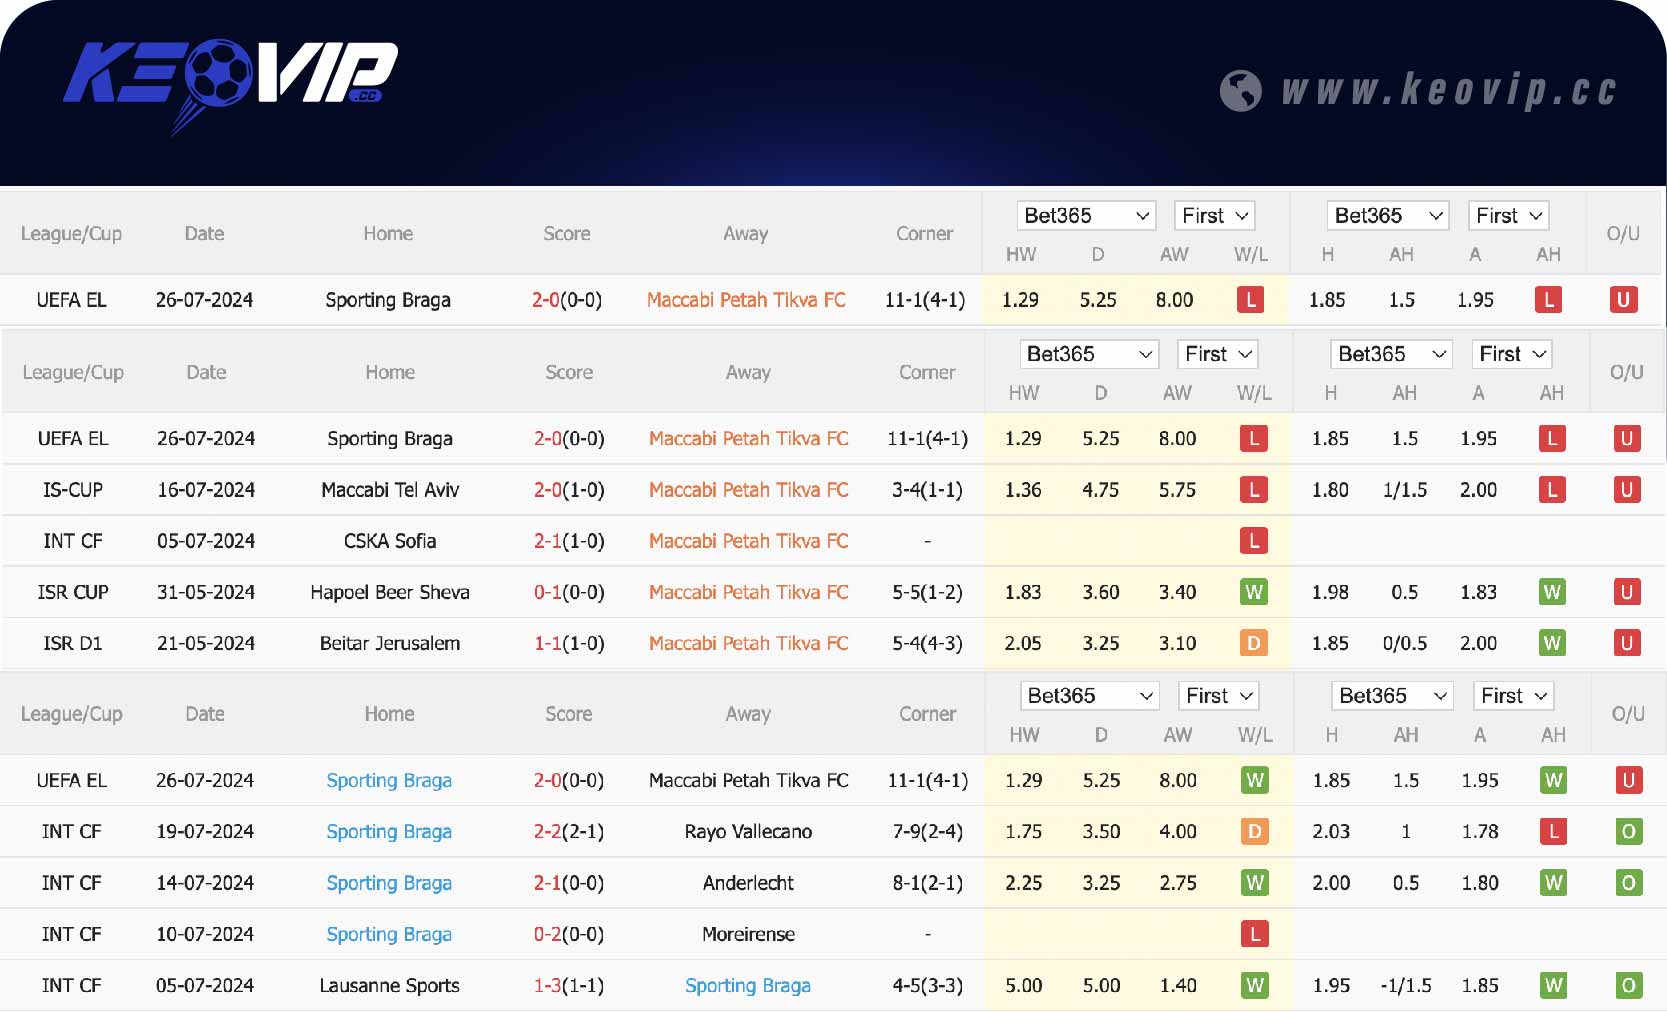Open first table's left First dropdown
1667x1012 pixels.
click(x=1214, y=216)
